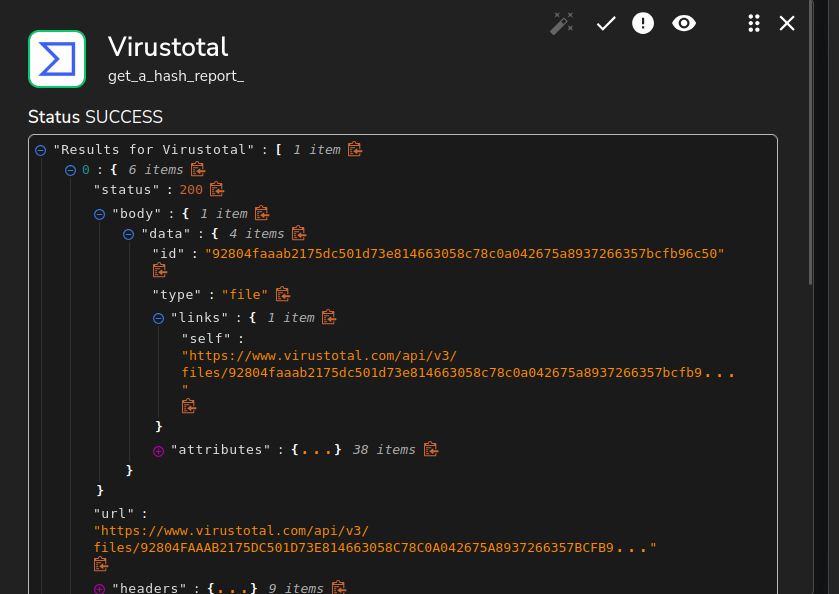The width and height of the screenshot is (839, 594).
Task: Collapse the "body" node
Action: tap(100, 214)
